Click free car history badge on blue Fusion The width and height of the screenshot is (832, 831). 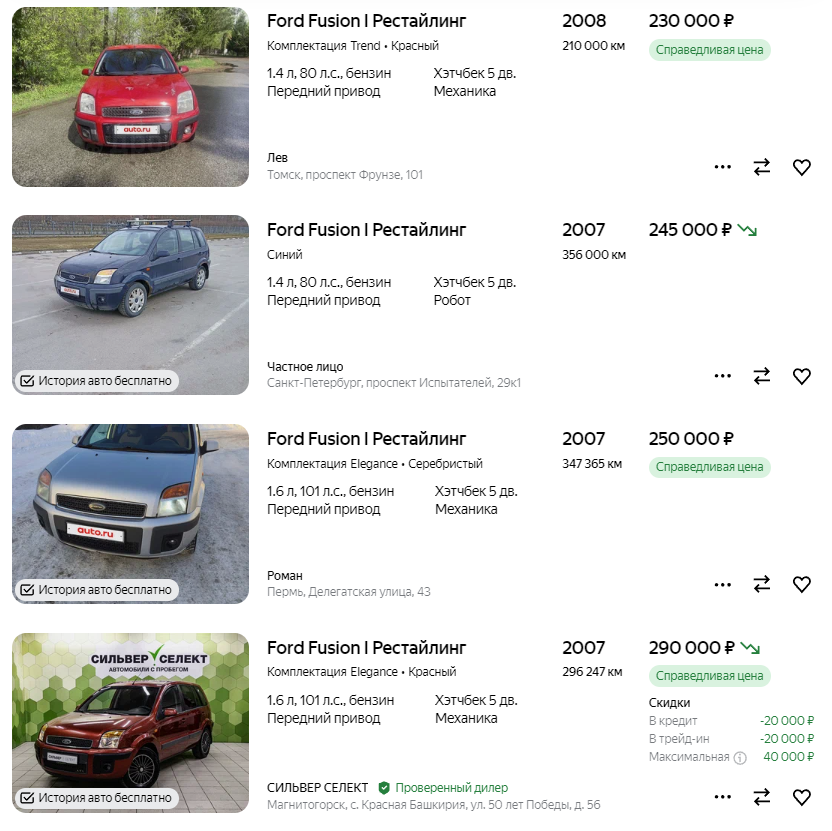(x=96, y=381)
